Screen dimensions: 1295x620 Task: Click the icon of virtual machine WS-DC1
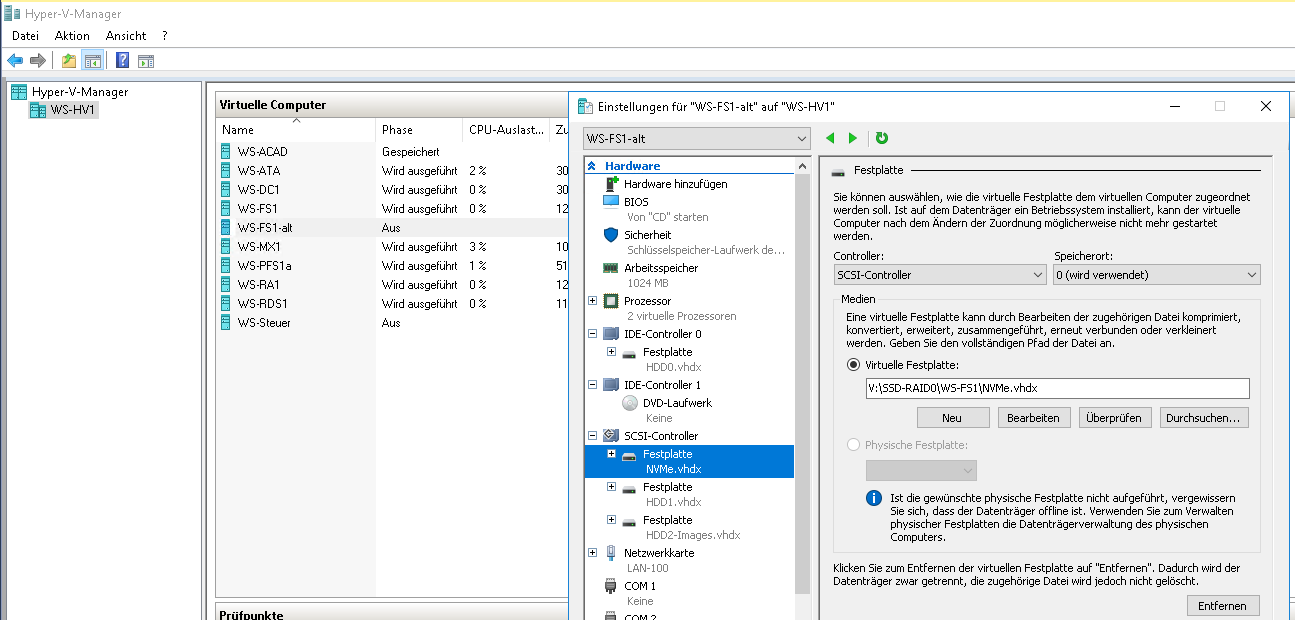click(227, 190)
